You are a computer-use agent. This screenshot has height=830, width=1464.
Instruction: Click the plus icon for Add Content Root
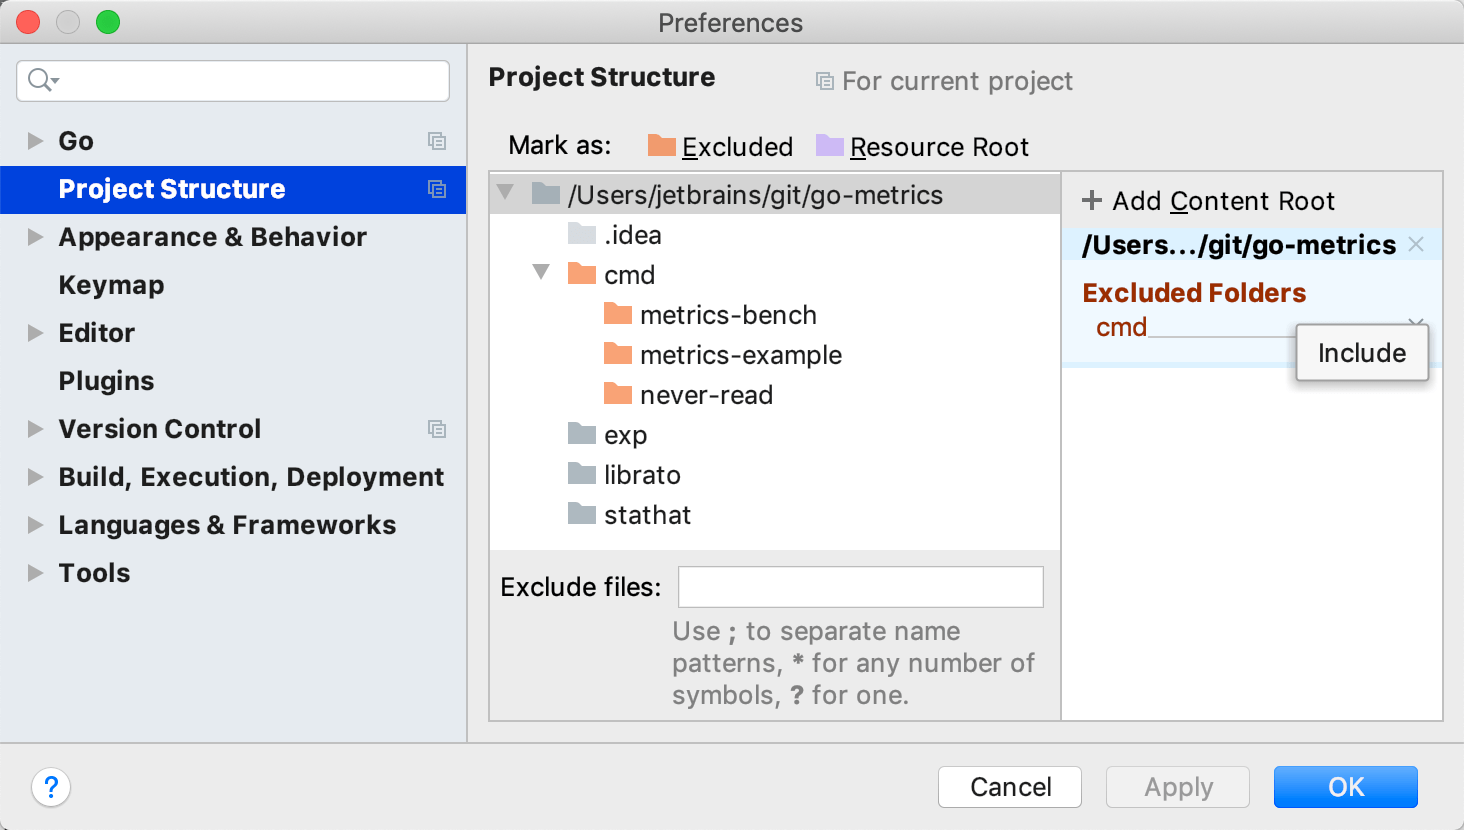1092,201
